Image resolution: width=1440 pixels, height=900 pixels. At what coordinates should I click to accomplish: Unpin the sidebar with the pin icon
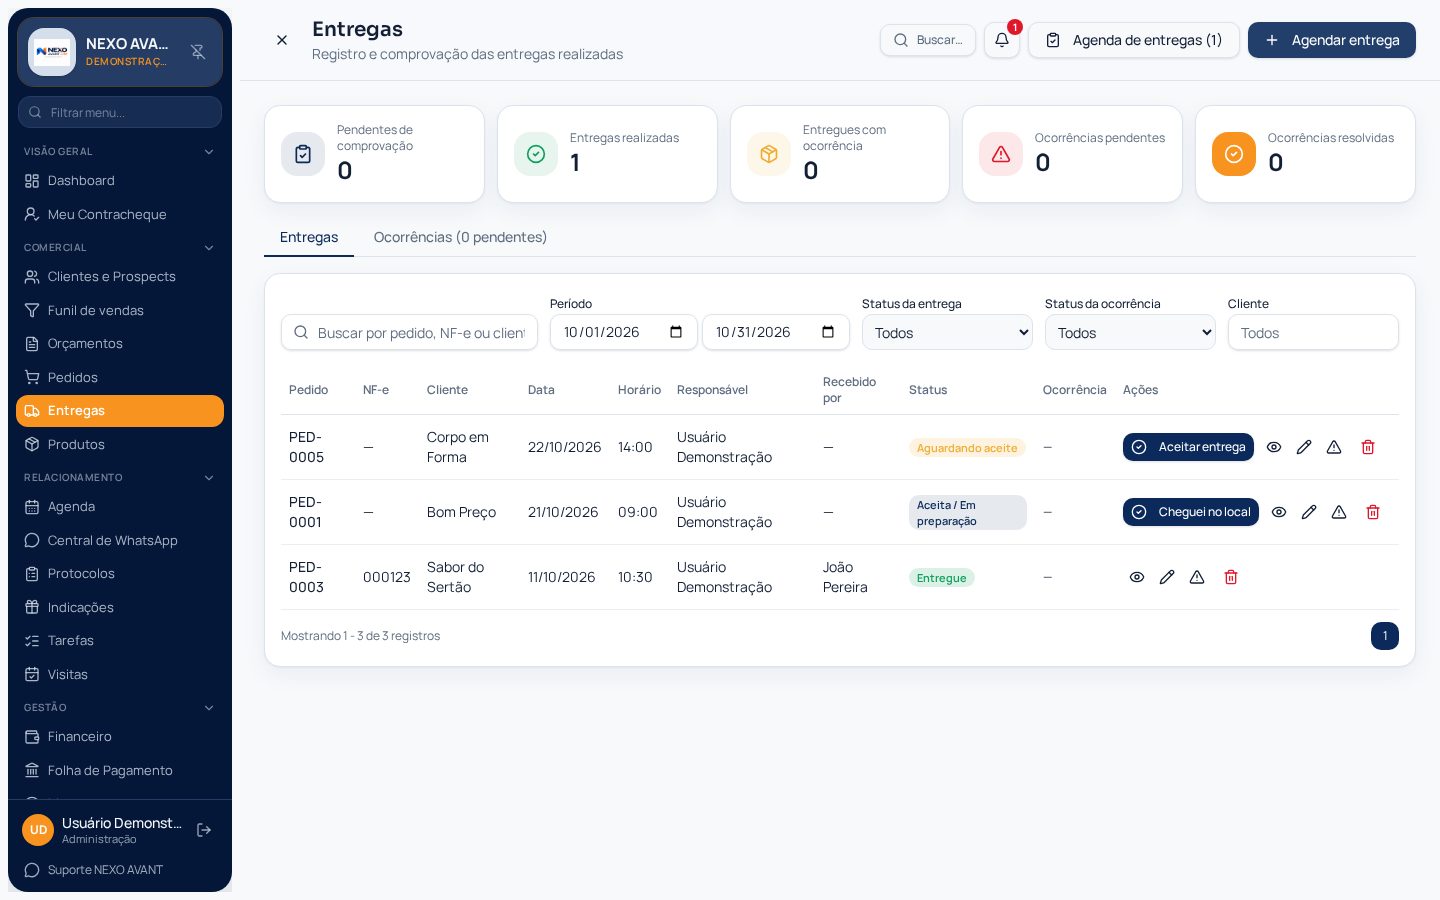pos(198,52)
